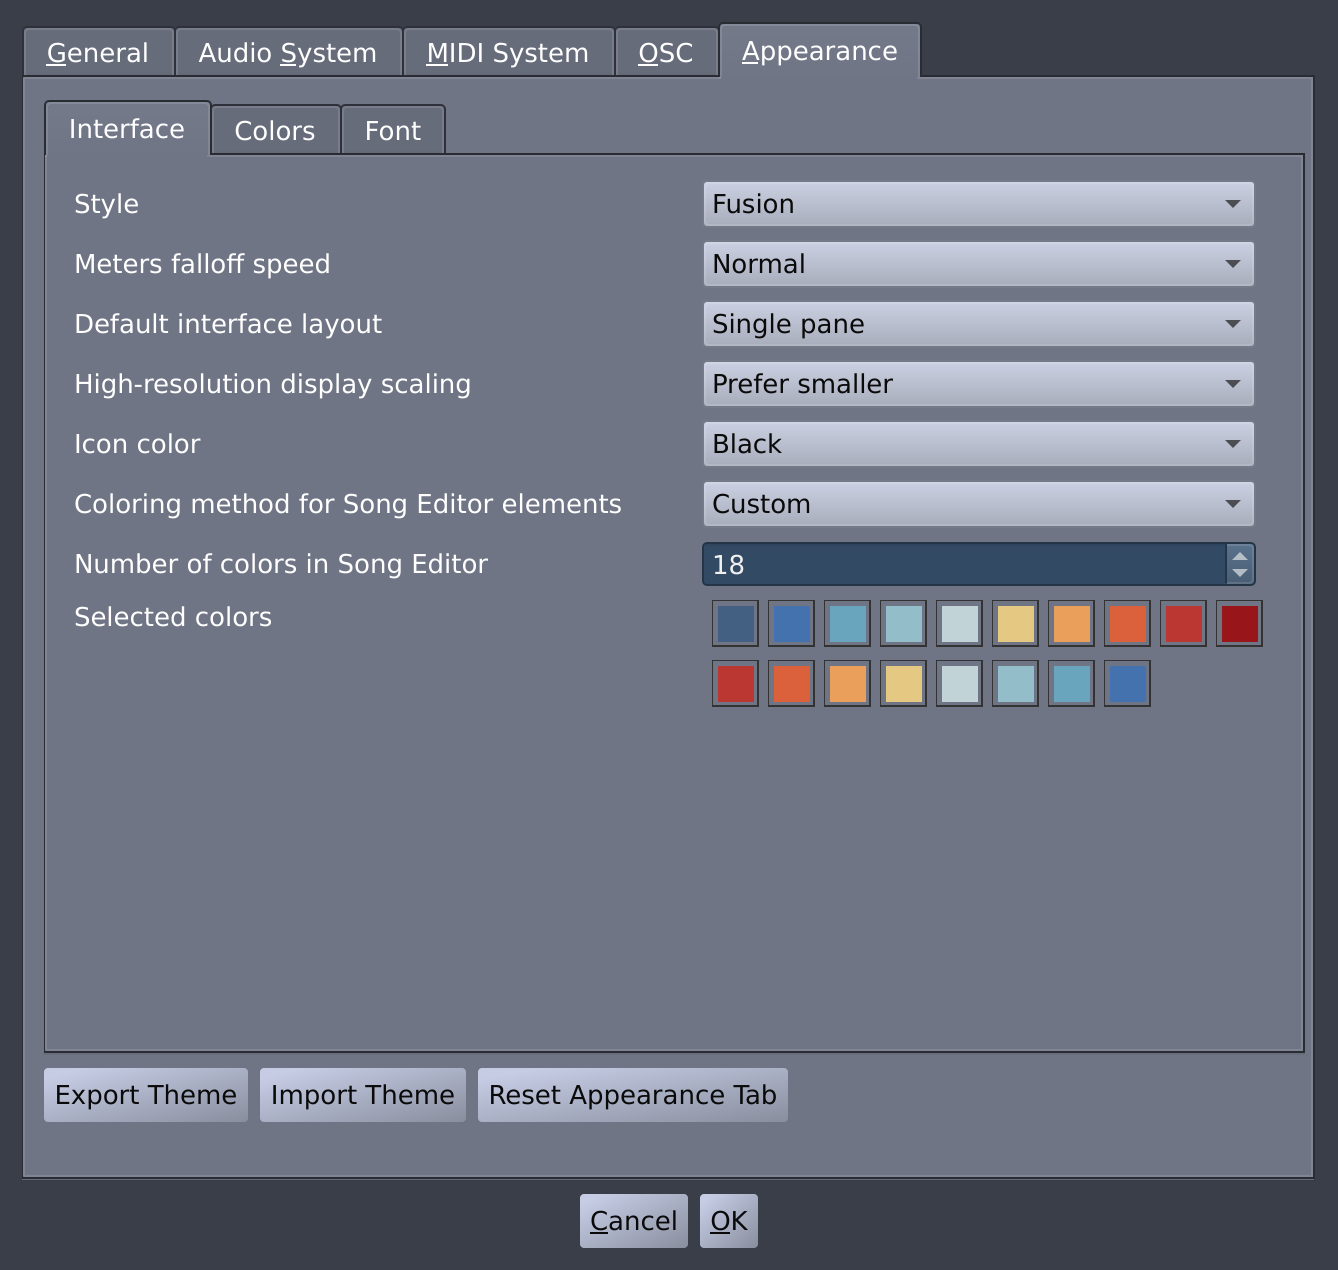Switch to the OSC tab
Screen dimensions: 1338x1270
tap(665, 52)
